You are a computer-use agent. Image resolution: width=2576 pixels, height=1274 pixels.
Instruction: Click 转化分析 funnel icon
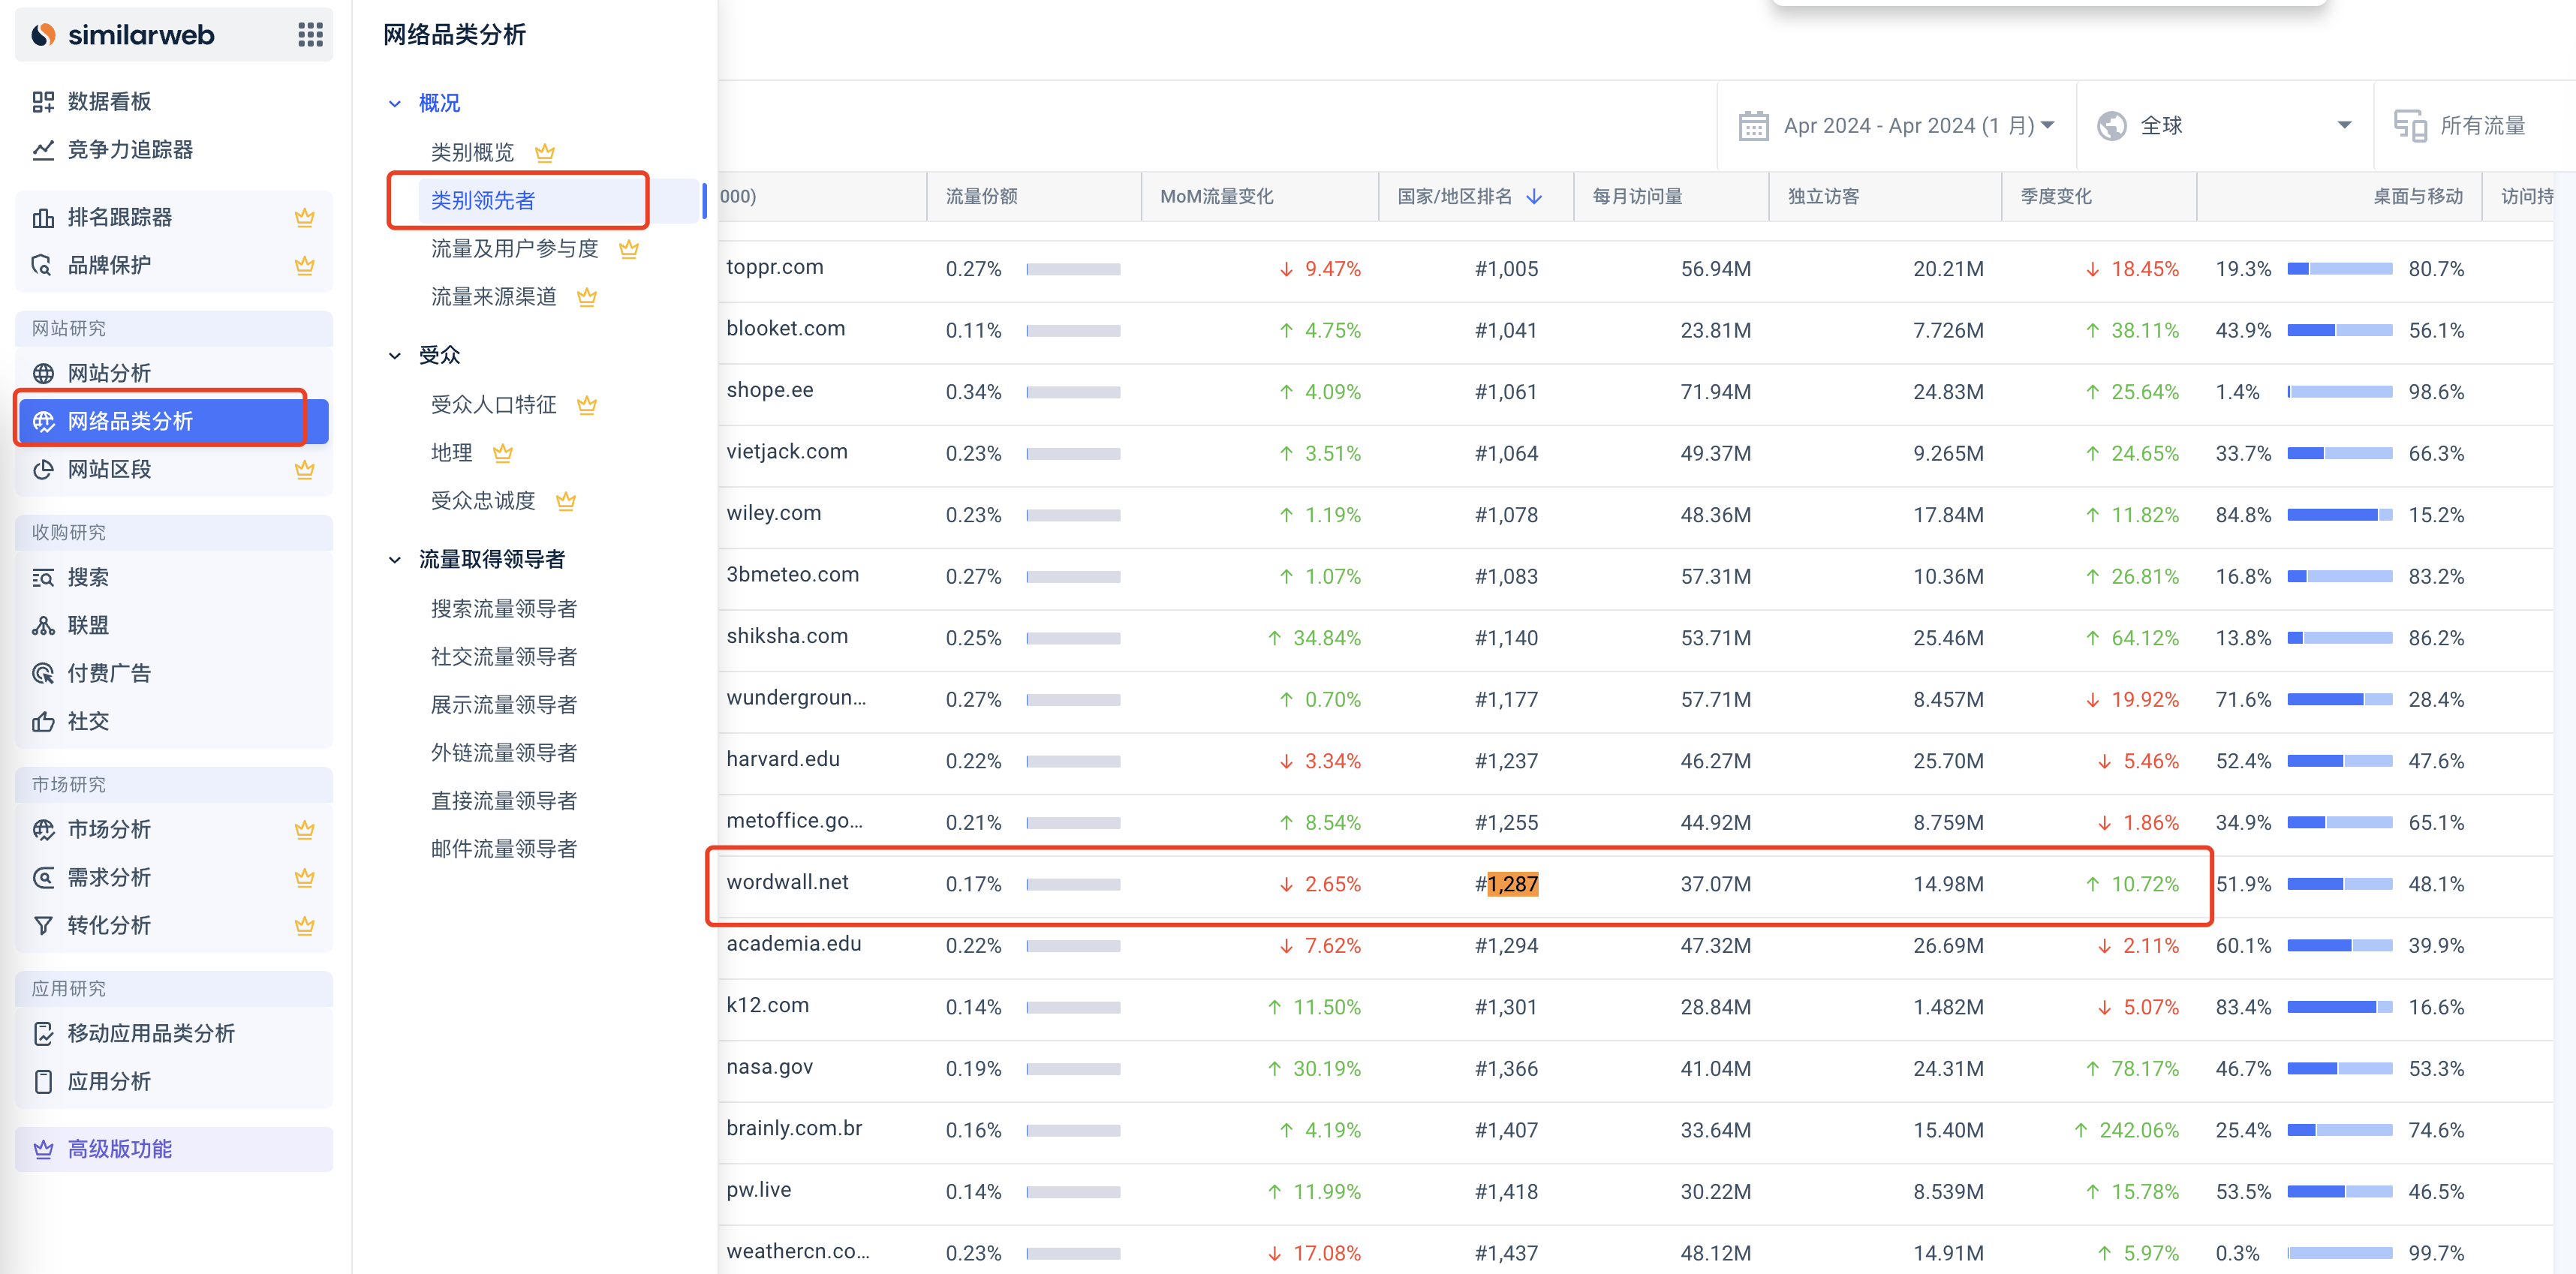tap(43, 925)
